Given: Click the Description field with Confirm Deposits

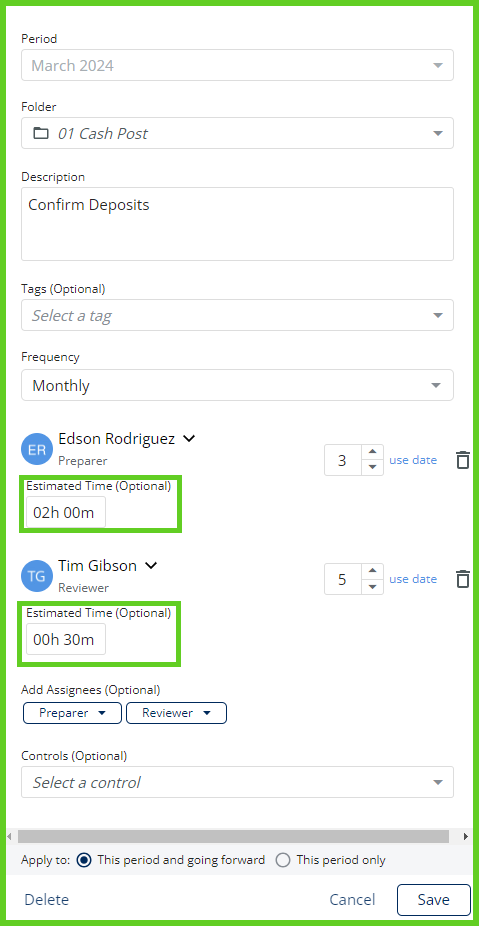Looking at the screenshot, I should coord(237,224).
